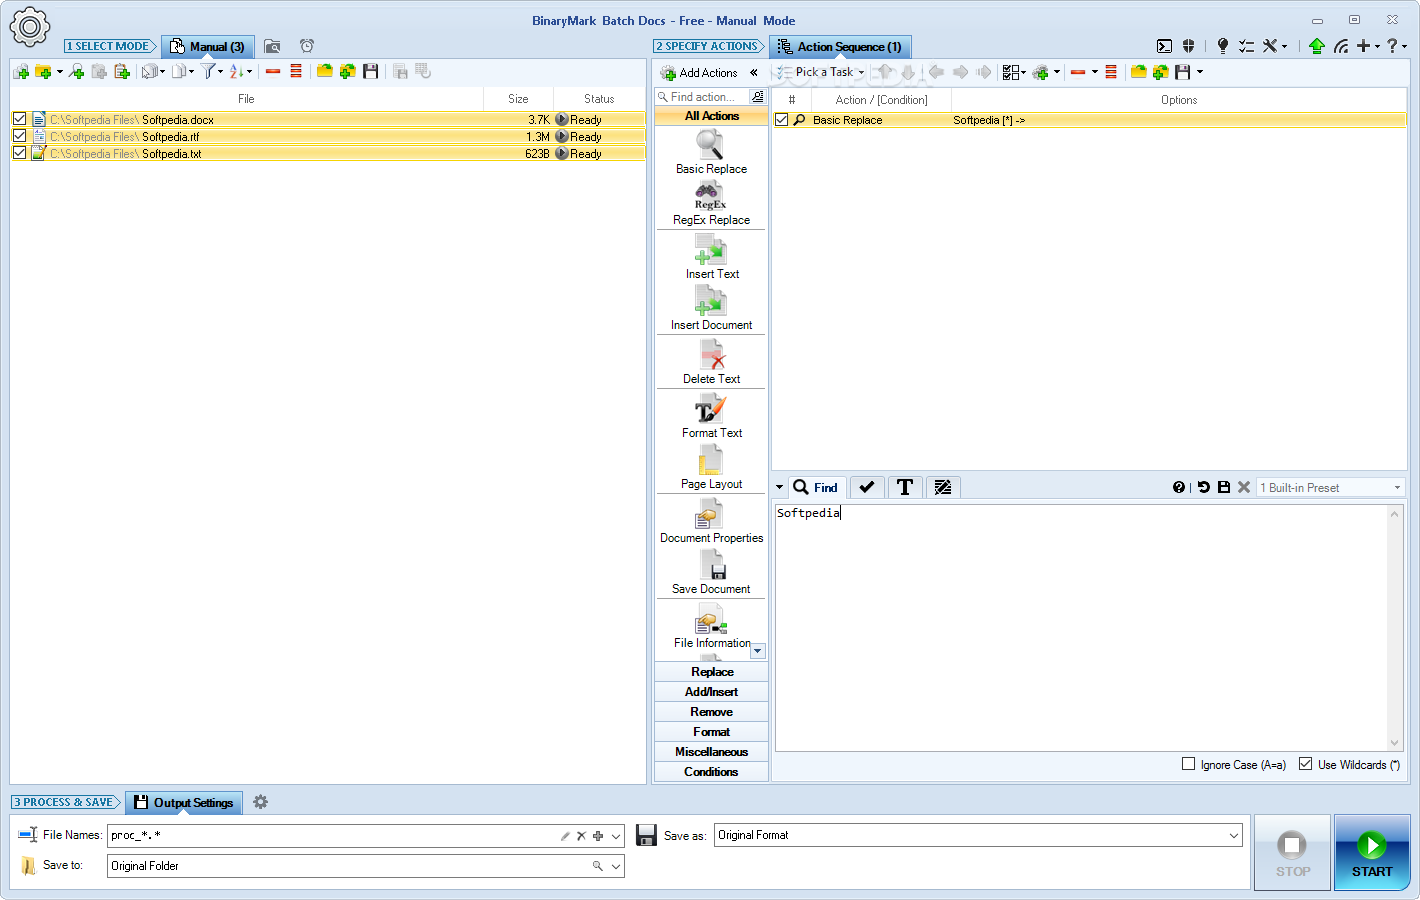Click the Add Actions button
The image size is (1420, 900).
pyautogui.click(x=698, y=73)
